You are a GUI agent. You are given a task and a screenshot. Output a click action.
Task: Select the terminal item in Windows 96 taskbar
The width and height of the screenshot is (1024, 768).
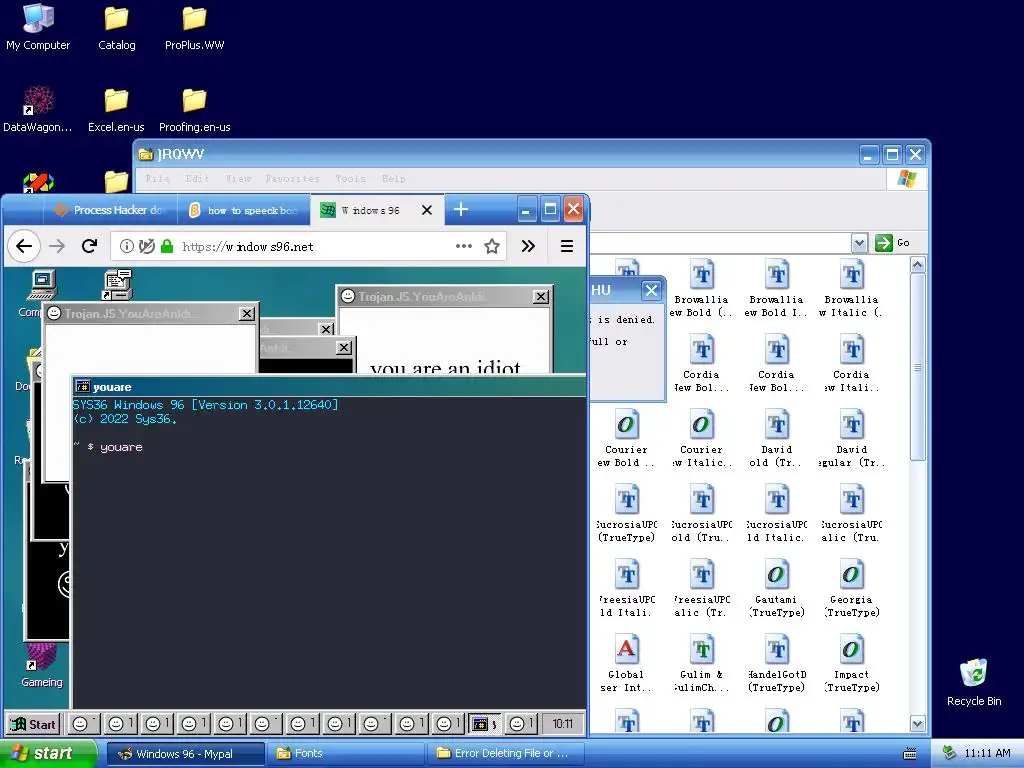pyautogui.click(x=484, y=724)
